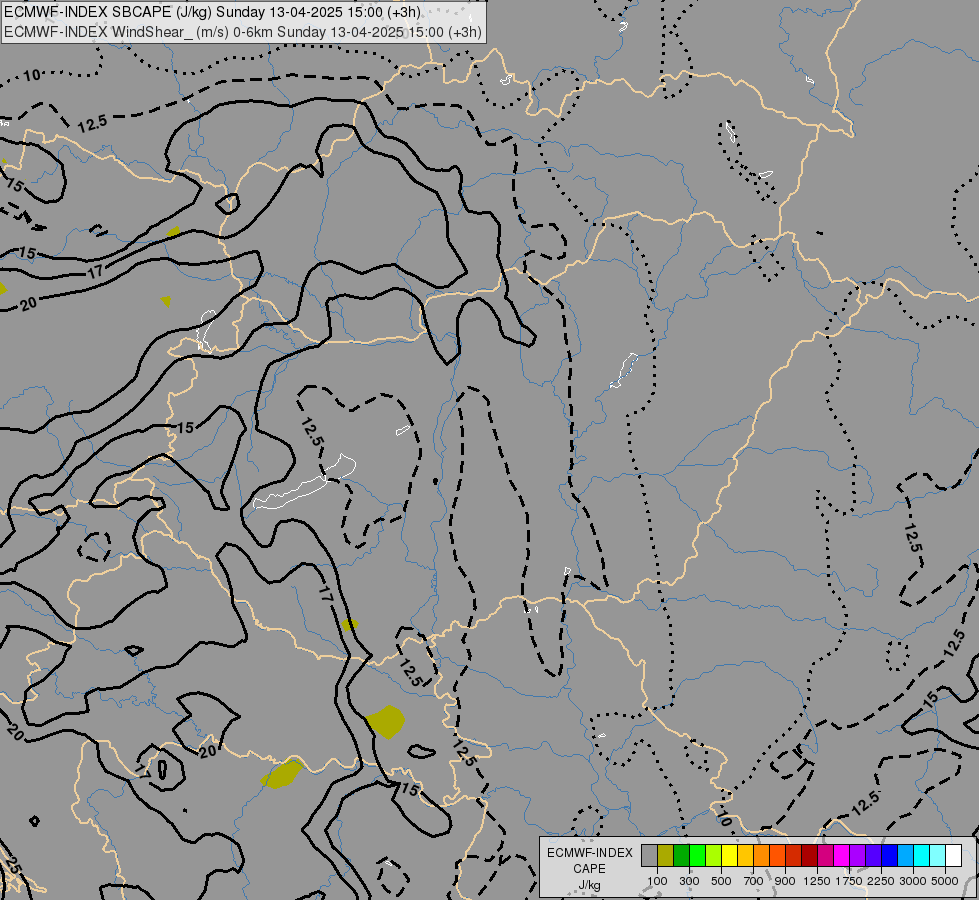Click ECMWF-INDEX label inside legend box
The image size is (979, 900).
click(589, 853)
